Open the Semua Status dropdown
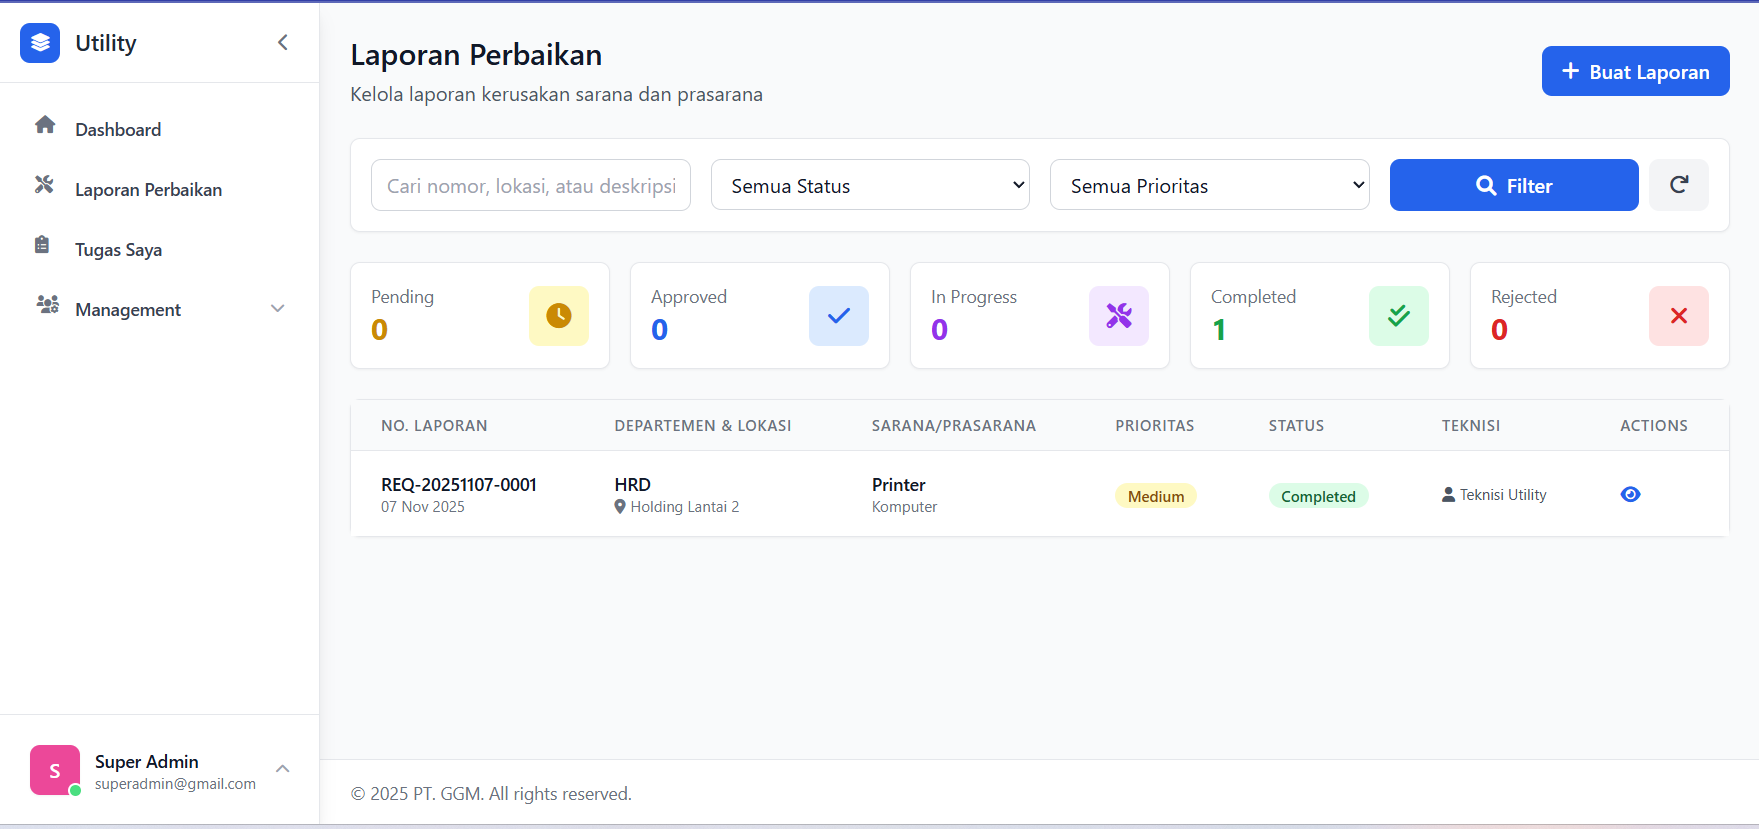The image size is (1759, 829). [x=870, y=185]
